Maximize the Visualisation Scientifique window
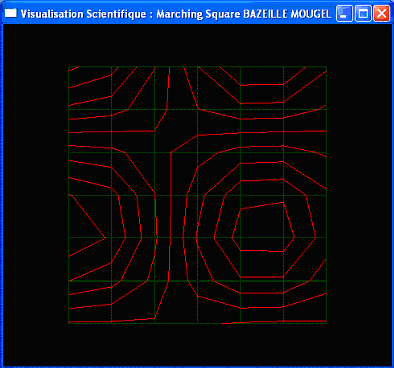 pos(363,14)
